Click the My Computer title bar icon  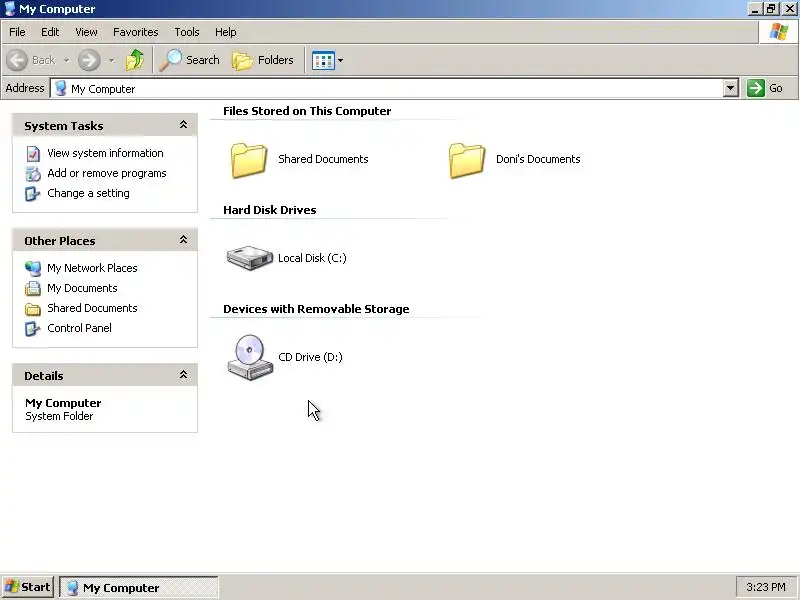pos(10,9)
